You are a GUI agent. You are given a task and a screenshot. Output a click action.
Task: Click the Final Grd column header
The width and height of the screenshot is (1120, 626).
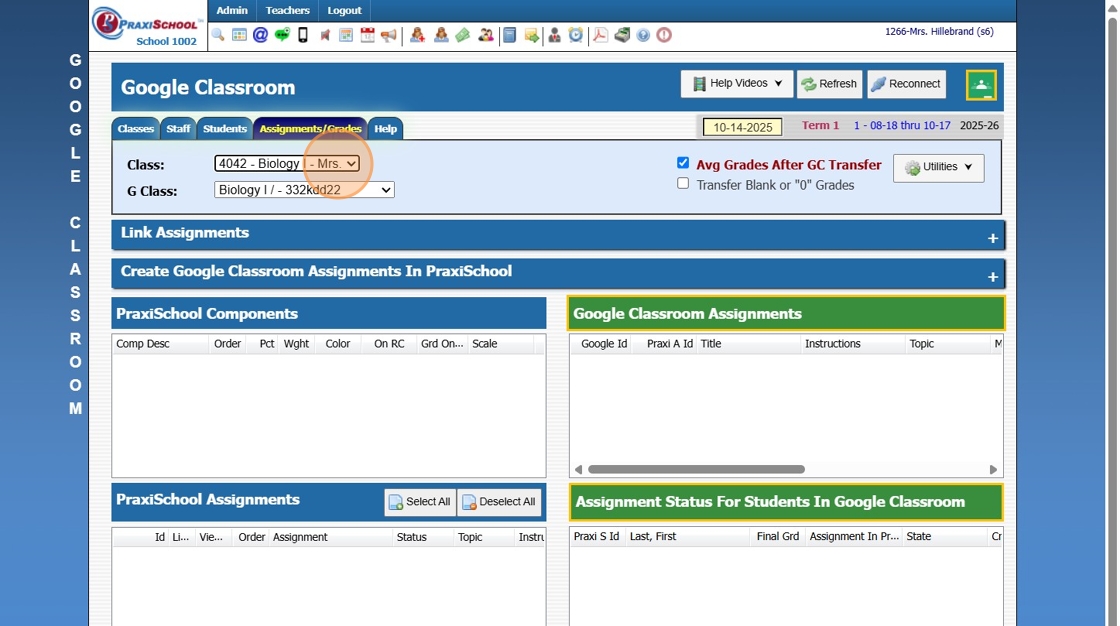778,537
